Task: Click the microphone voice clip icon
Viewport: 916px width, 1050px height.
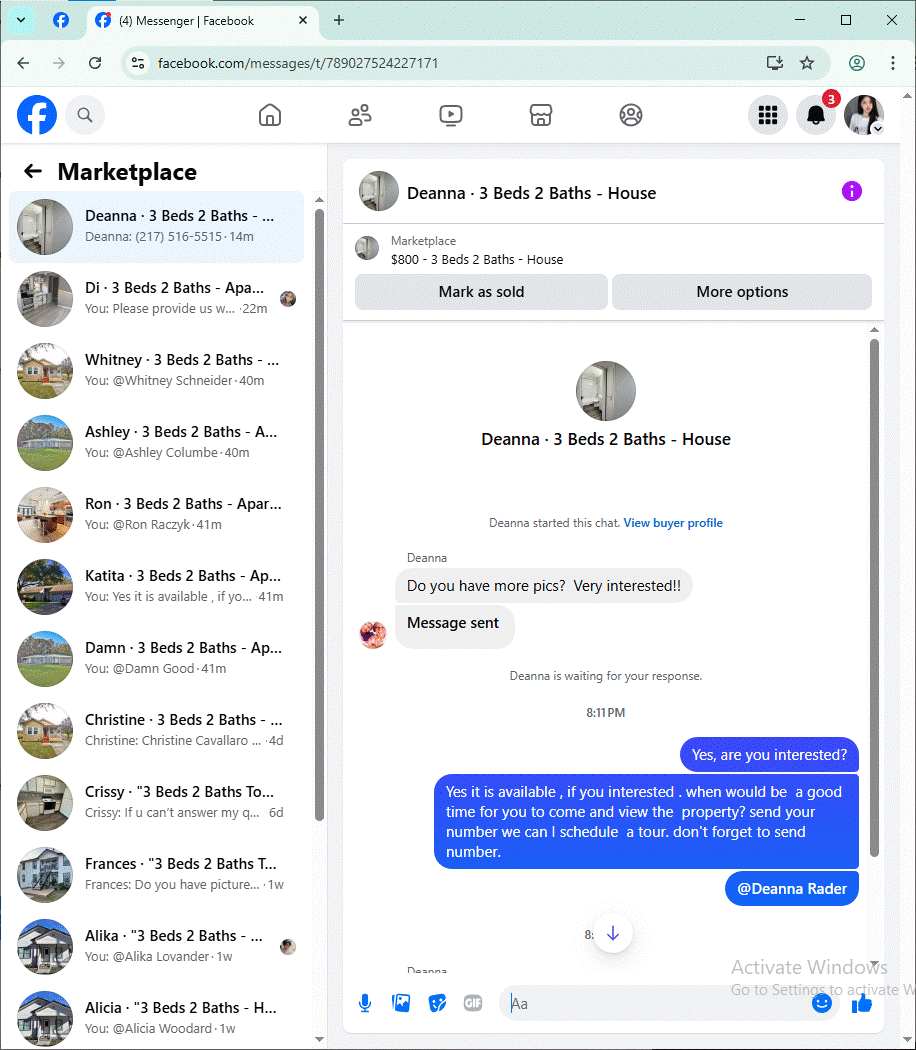Action: coord(365,1003)
